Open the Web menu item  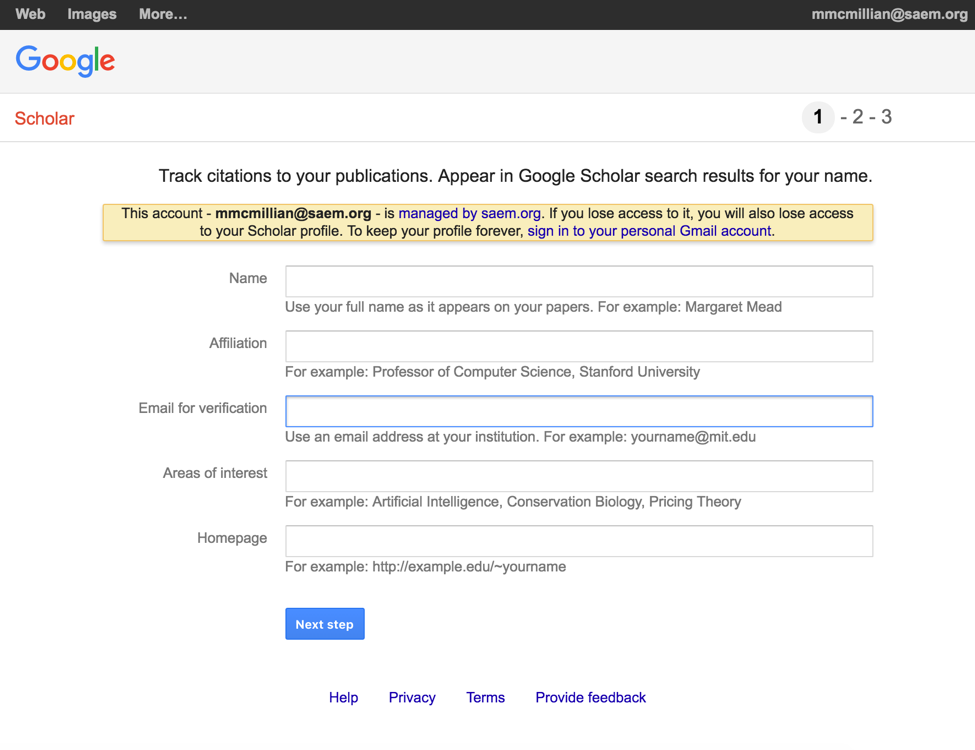coord(30,14)
